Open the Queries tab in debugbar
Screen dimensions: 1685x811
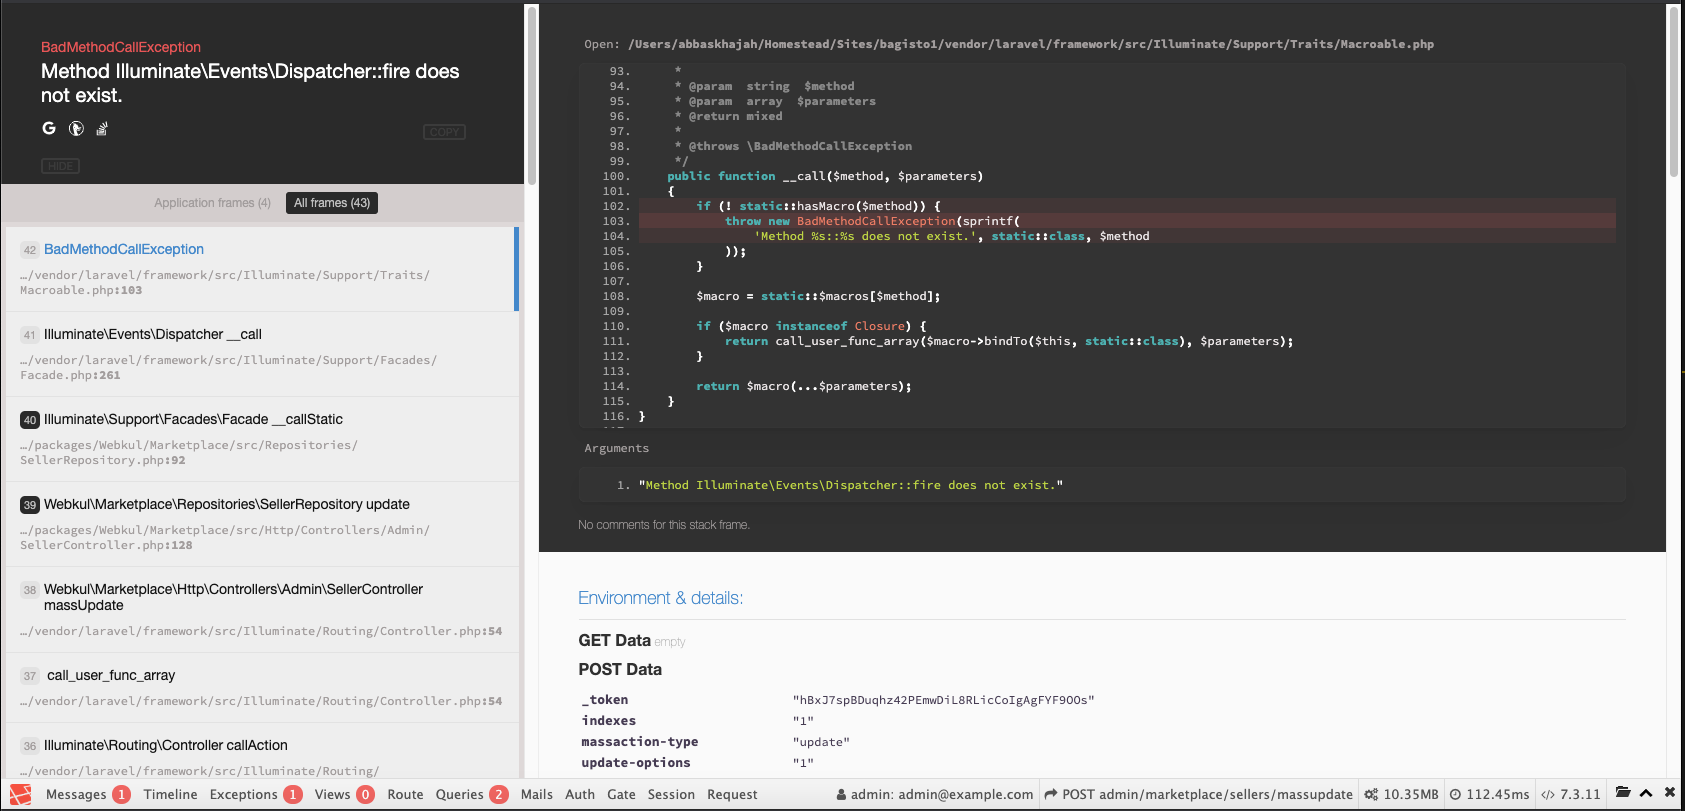pyautogui.click(x=472, y=794)
